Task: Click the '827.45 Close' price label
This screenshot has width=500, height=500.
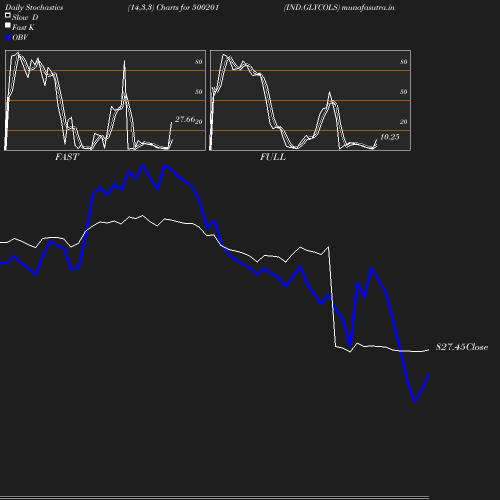Action: [462, 347]
